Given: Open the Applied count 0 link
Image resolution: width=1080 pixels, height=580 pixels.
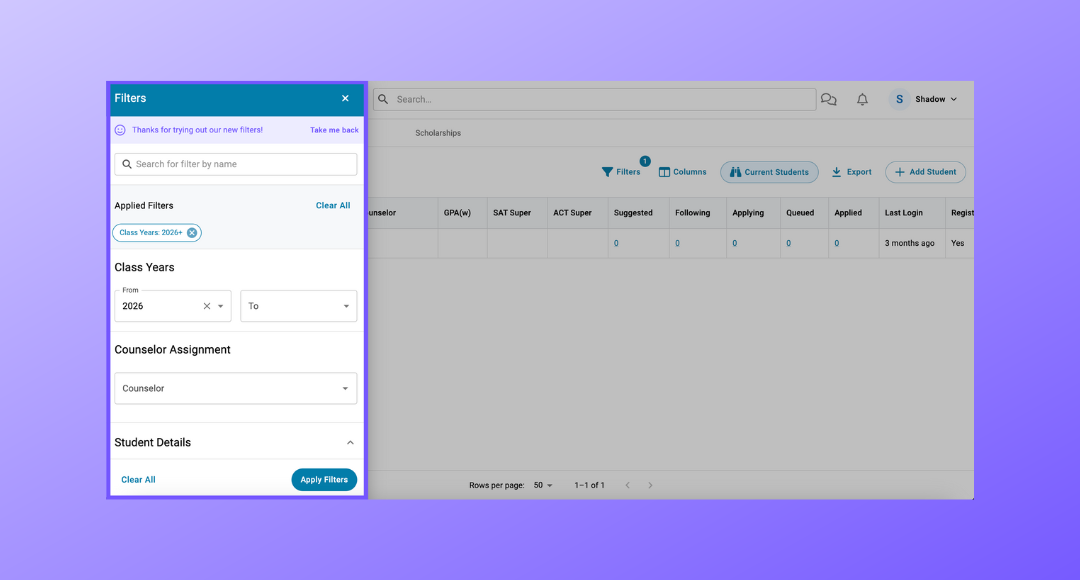Looking at the screenshot, I should (x=836, y=243).
